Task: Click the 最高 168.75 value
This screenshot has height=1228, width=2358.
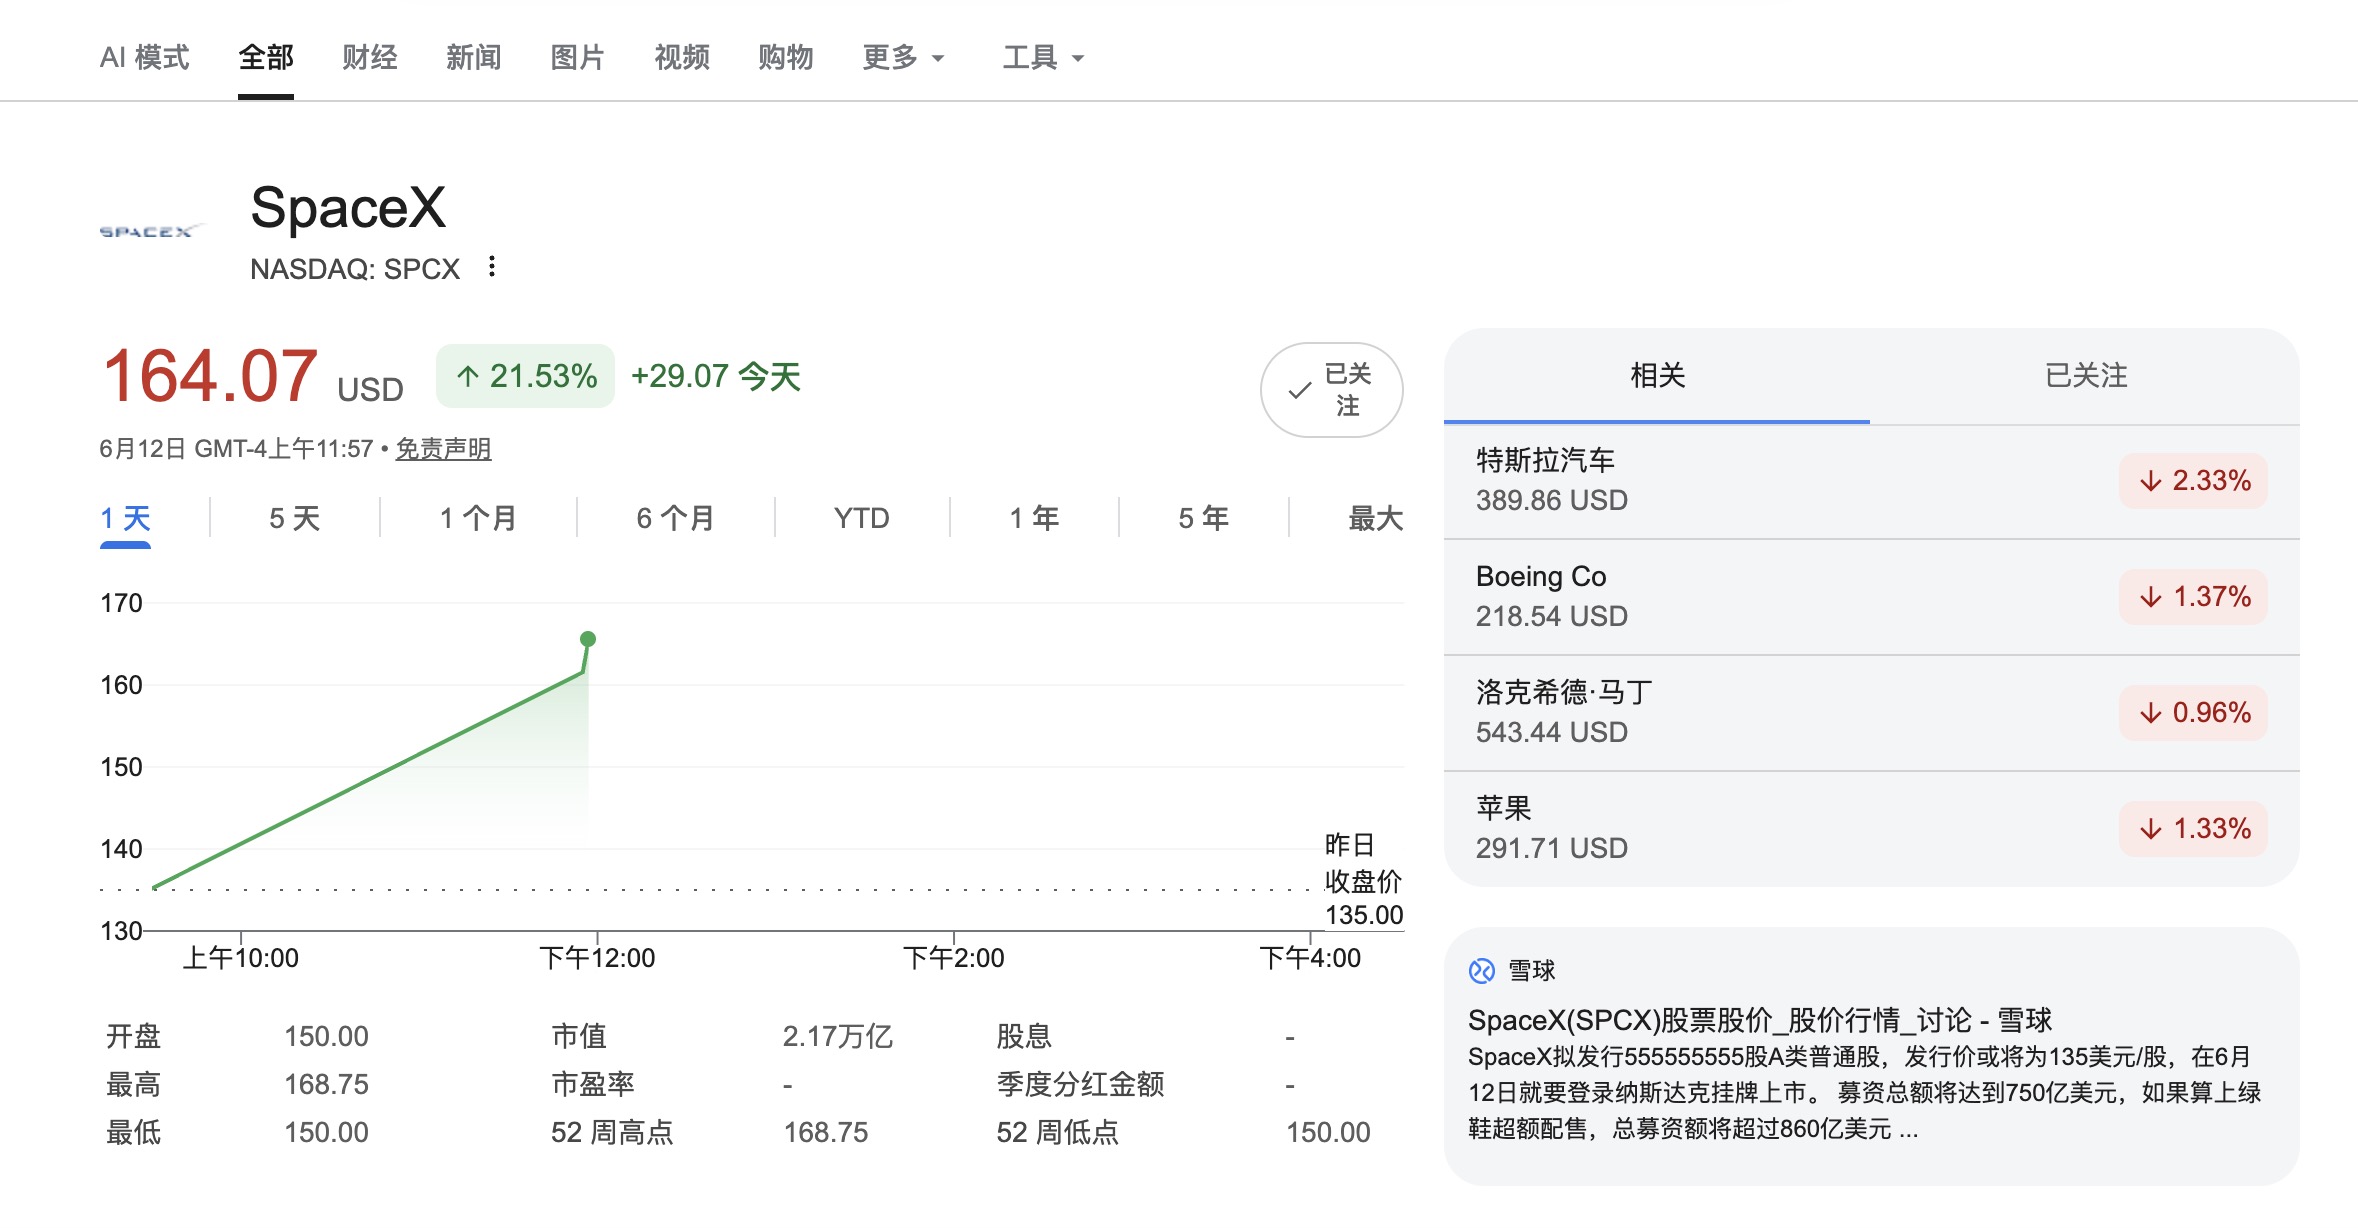Action: click(326, 1084)
